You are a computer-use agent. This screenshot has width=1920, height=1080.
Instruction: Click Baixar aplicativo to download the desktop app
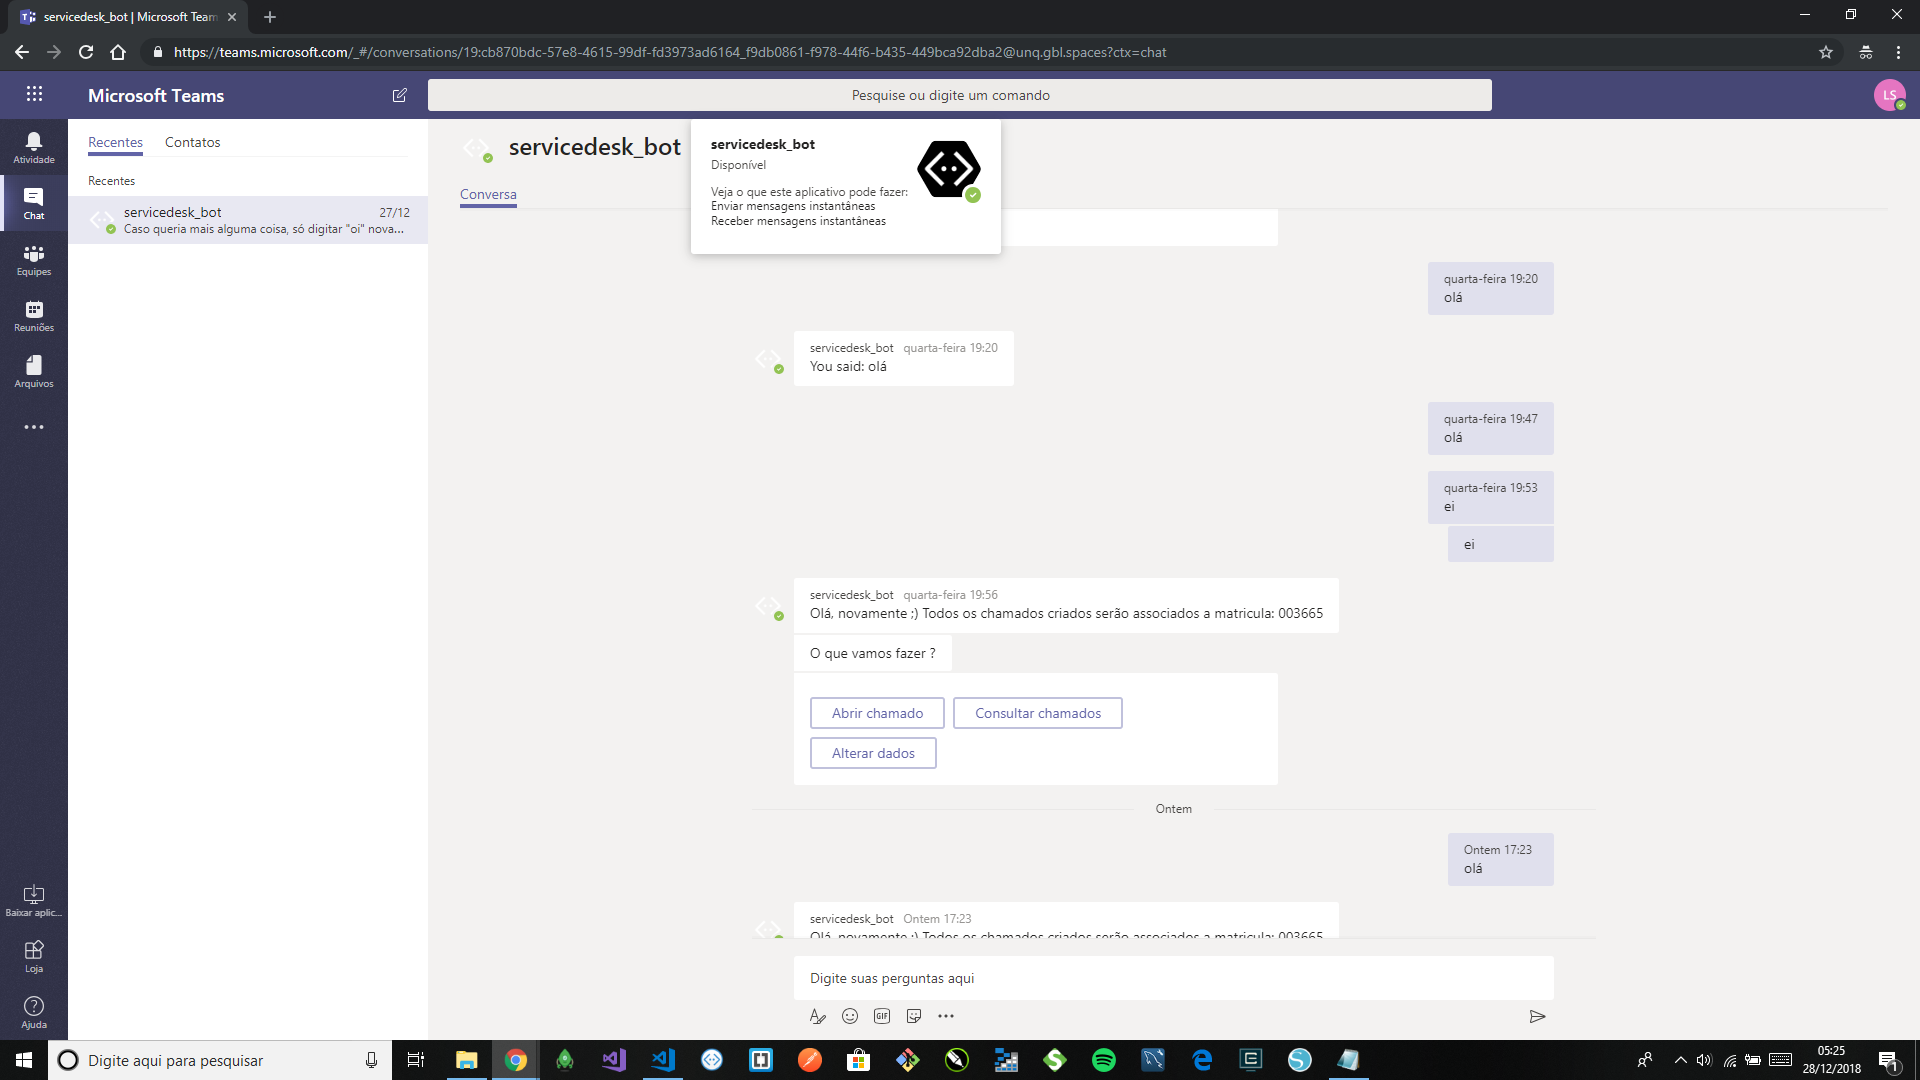33,897
